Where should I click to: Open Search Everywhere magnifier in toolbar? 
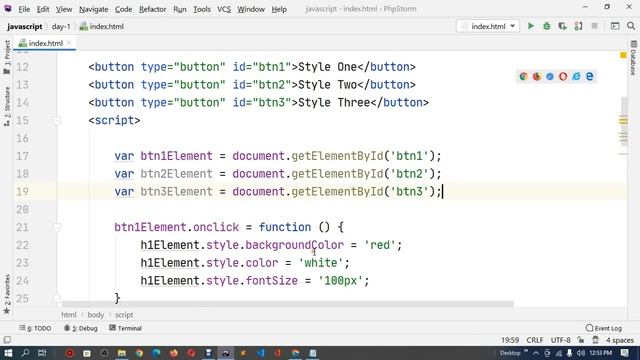(631, 26)
